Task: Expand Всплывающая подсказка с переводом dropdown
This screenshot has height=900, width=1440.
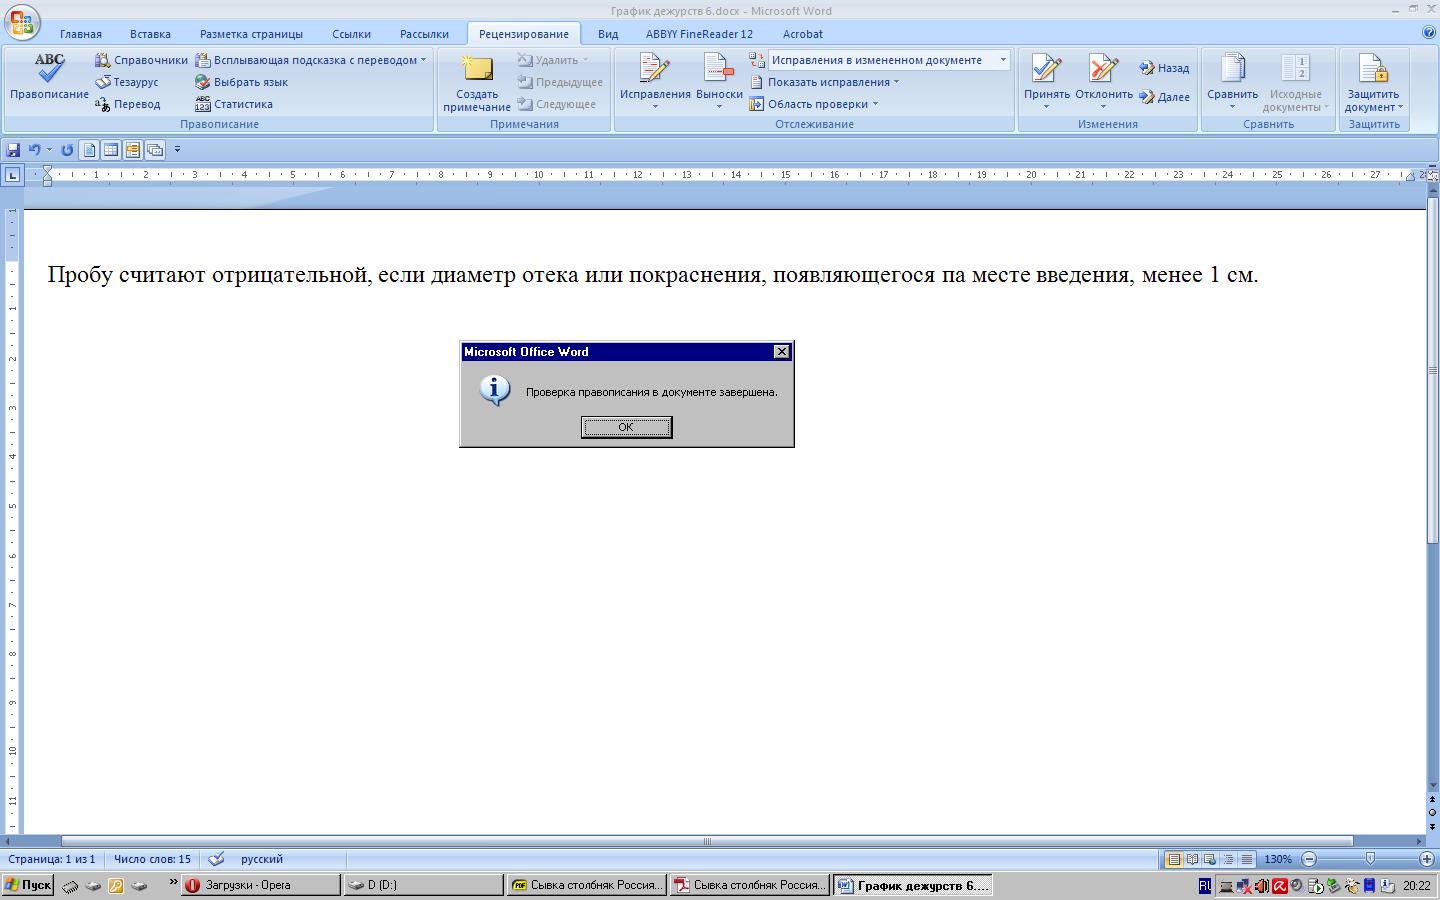Action: 423,60
